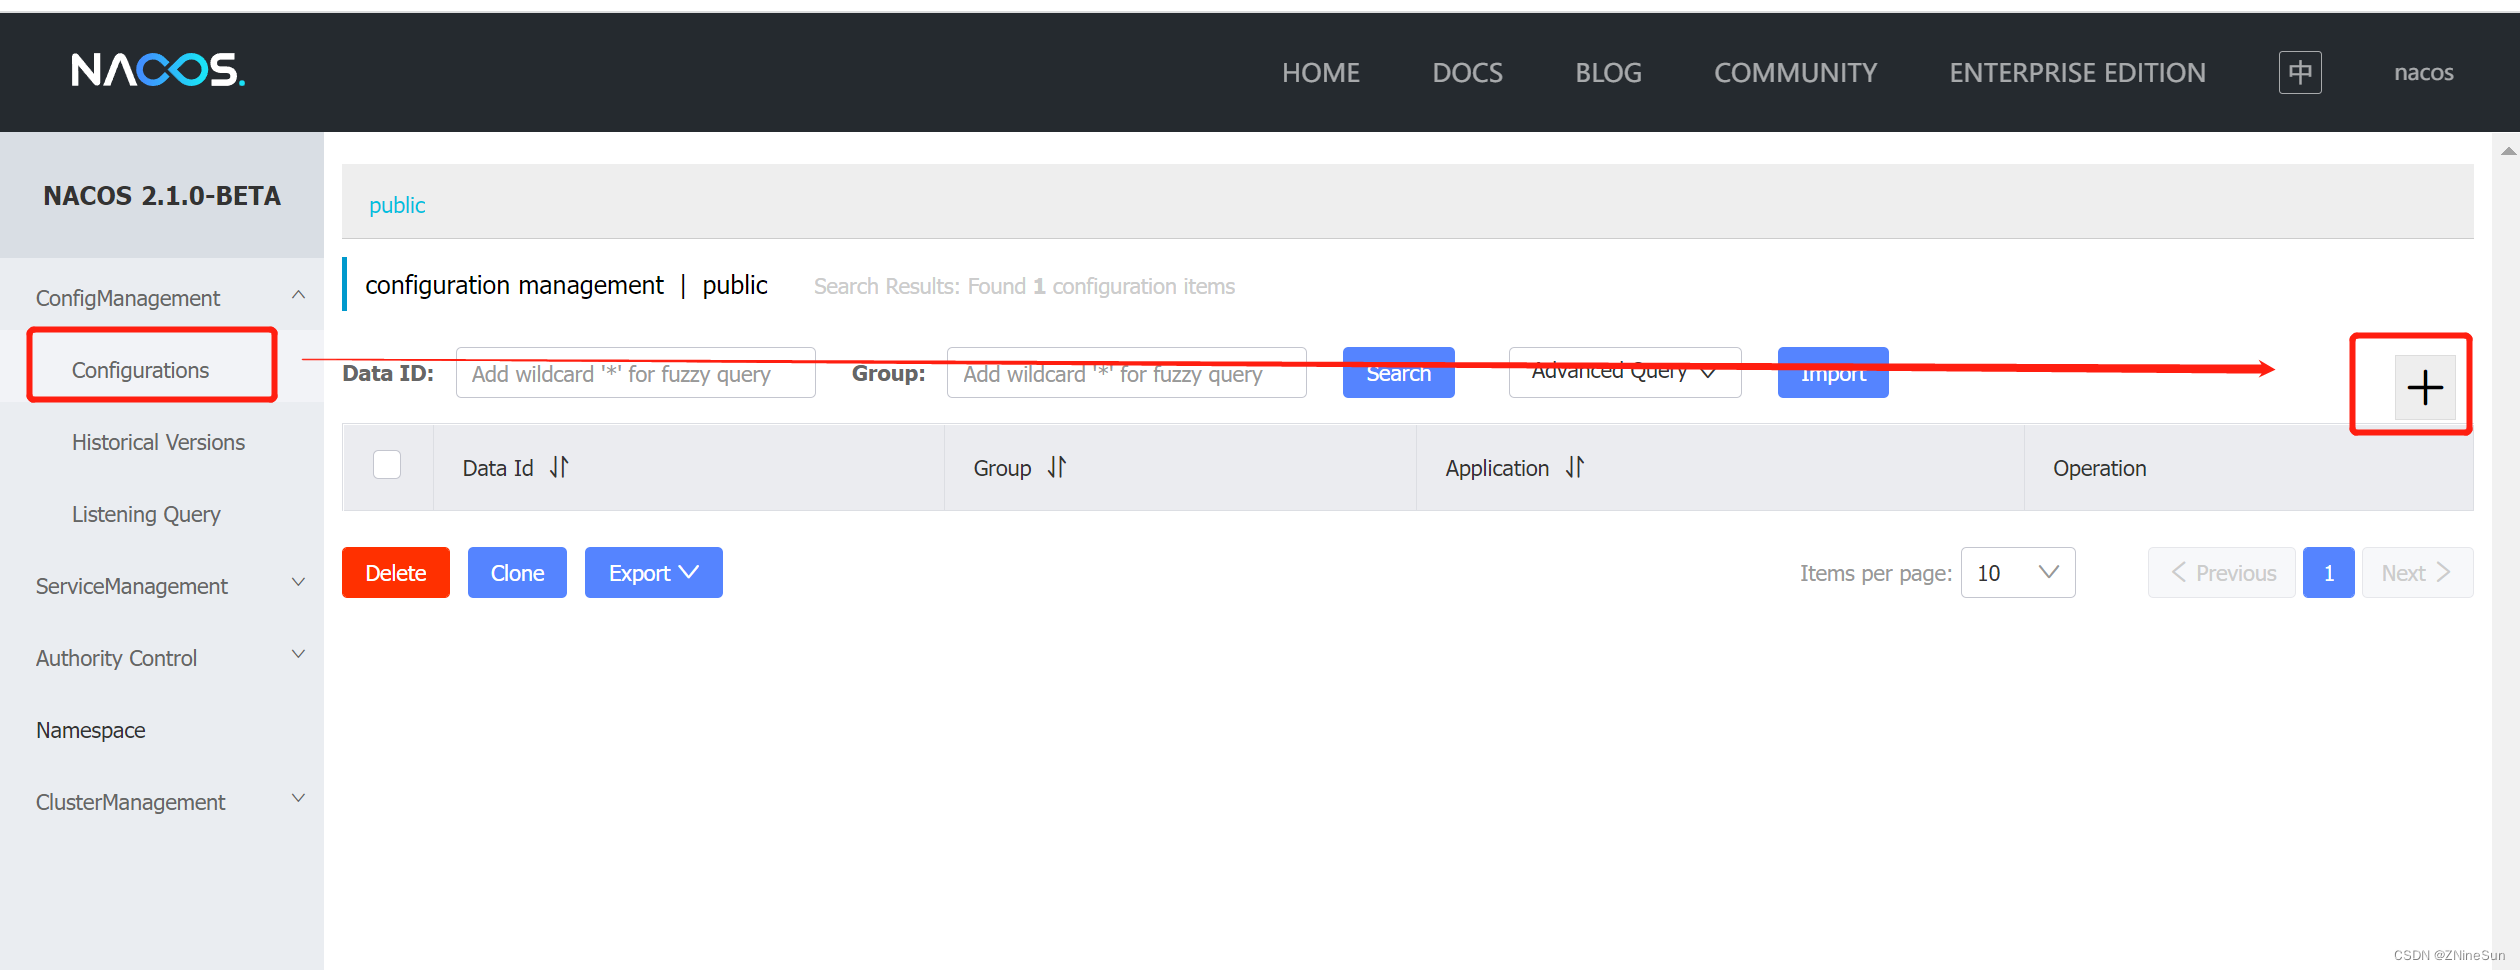Image resolution: width=2520 pixels, height=970 pixels.
Task: Click the scrollbar up arrow
Action: click(x=2508, y=151)
